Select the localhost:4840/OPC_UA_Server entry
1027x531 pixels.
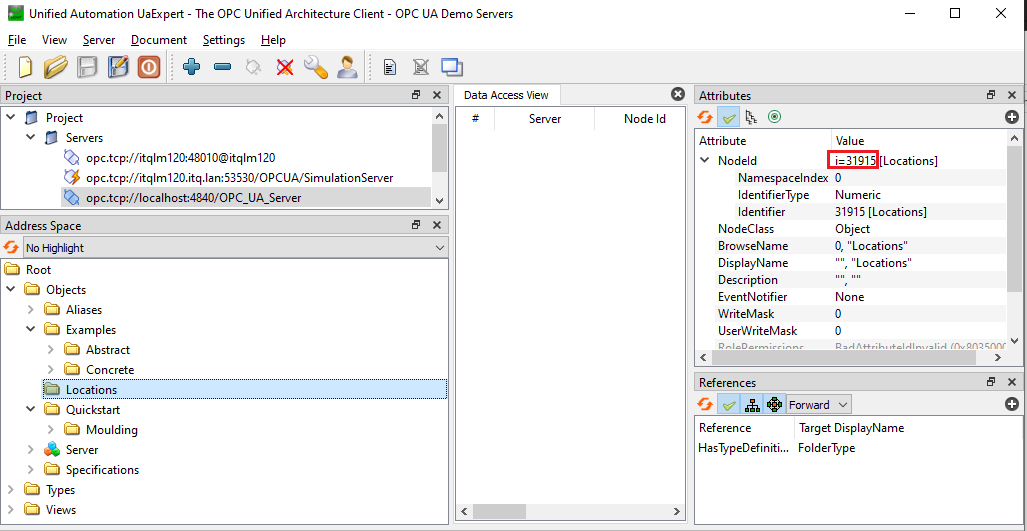click(193, 197)
